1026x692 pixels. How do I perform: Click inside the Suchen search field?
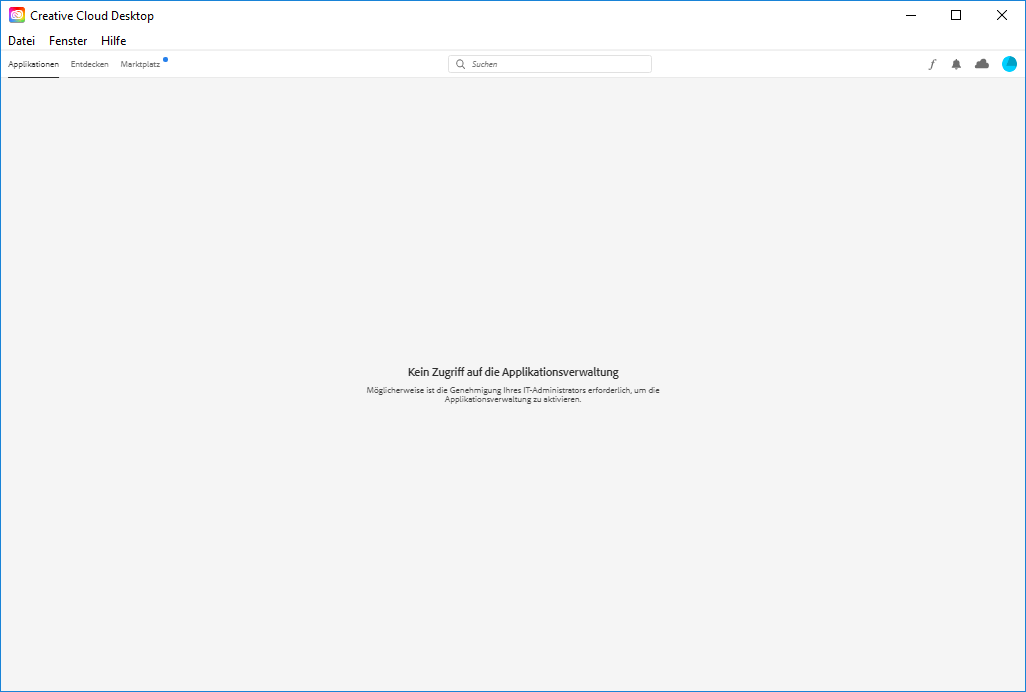550,63
